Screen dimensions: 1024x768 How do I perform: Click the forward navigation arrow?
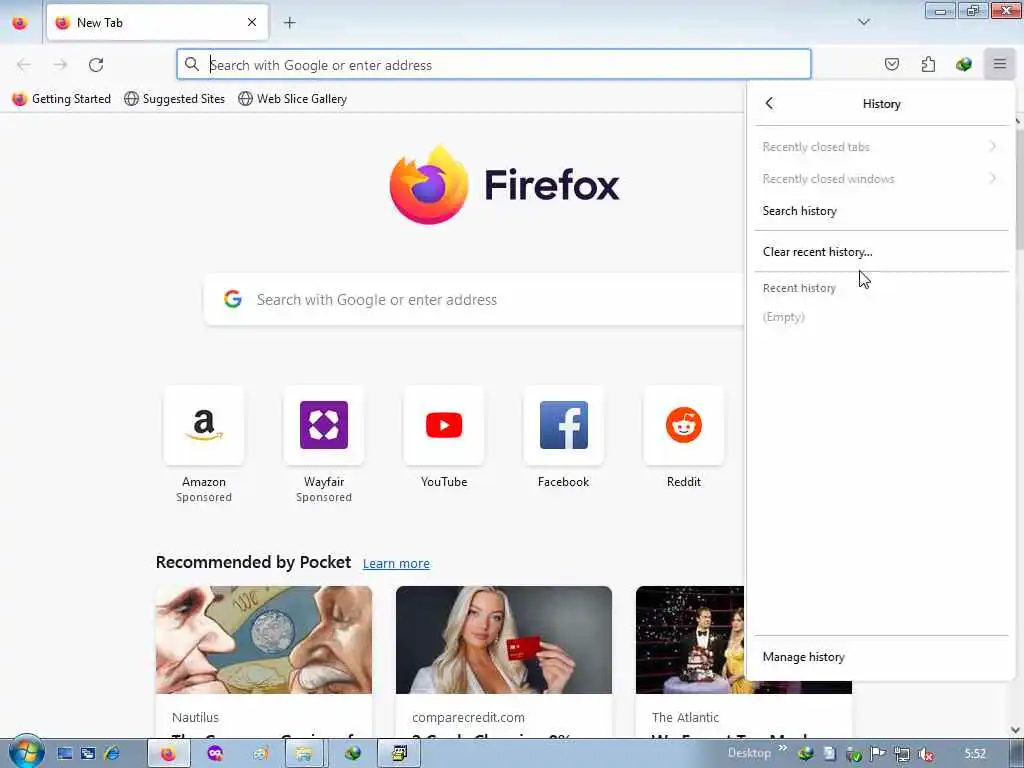(x=60, y=65)
